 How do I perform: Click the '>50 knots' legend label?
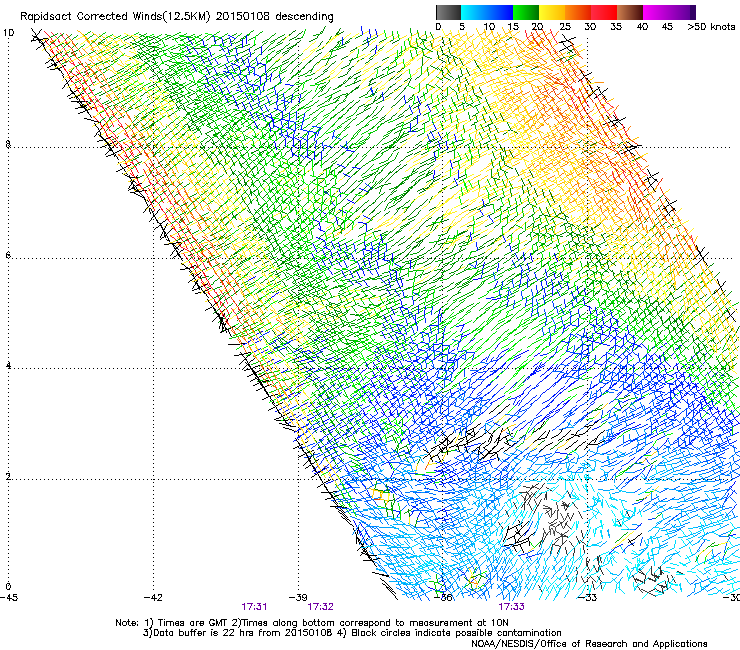coord(711,27)
